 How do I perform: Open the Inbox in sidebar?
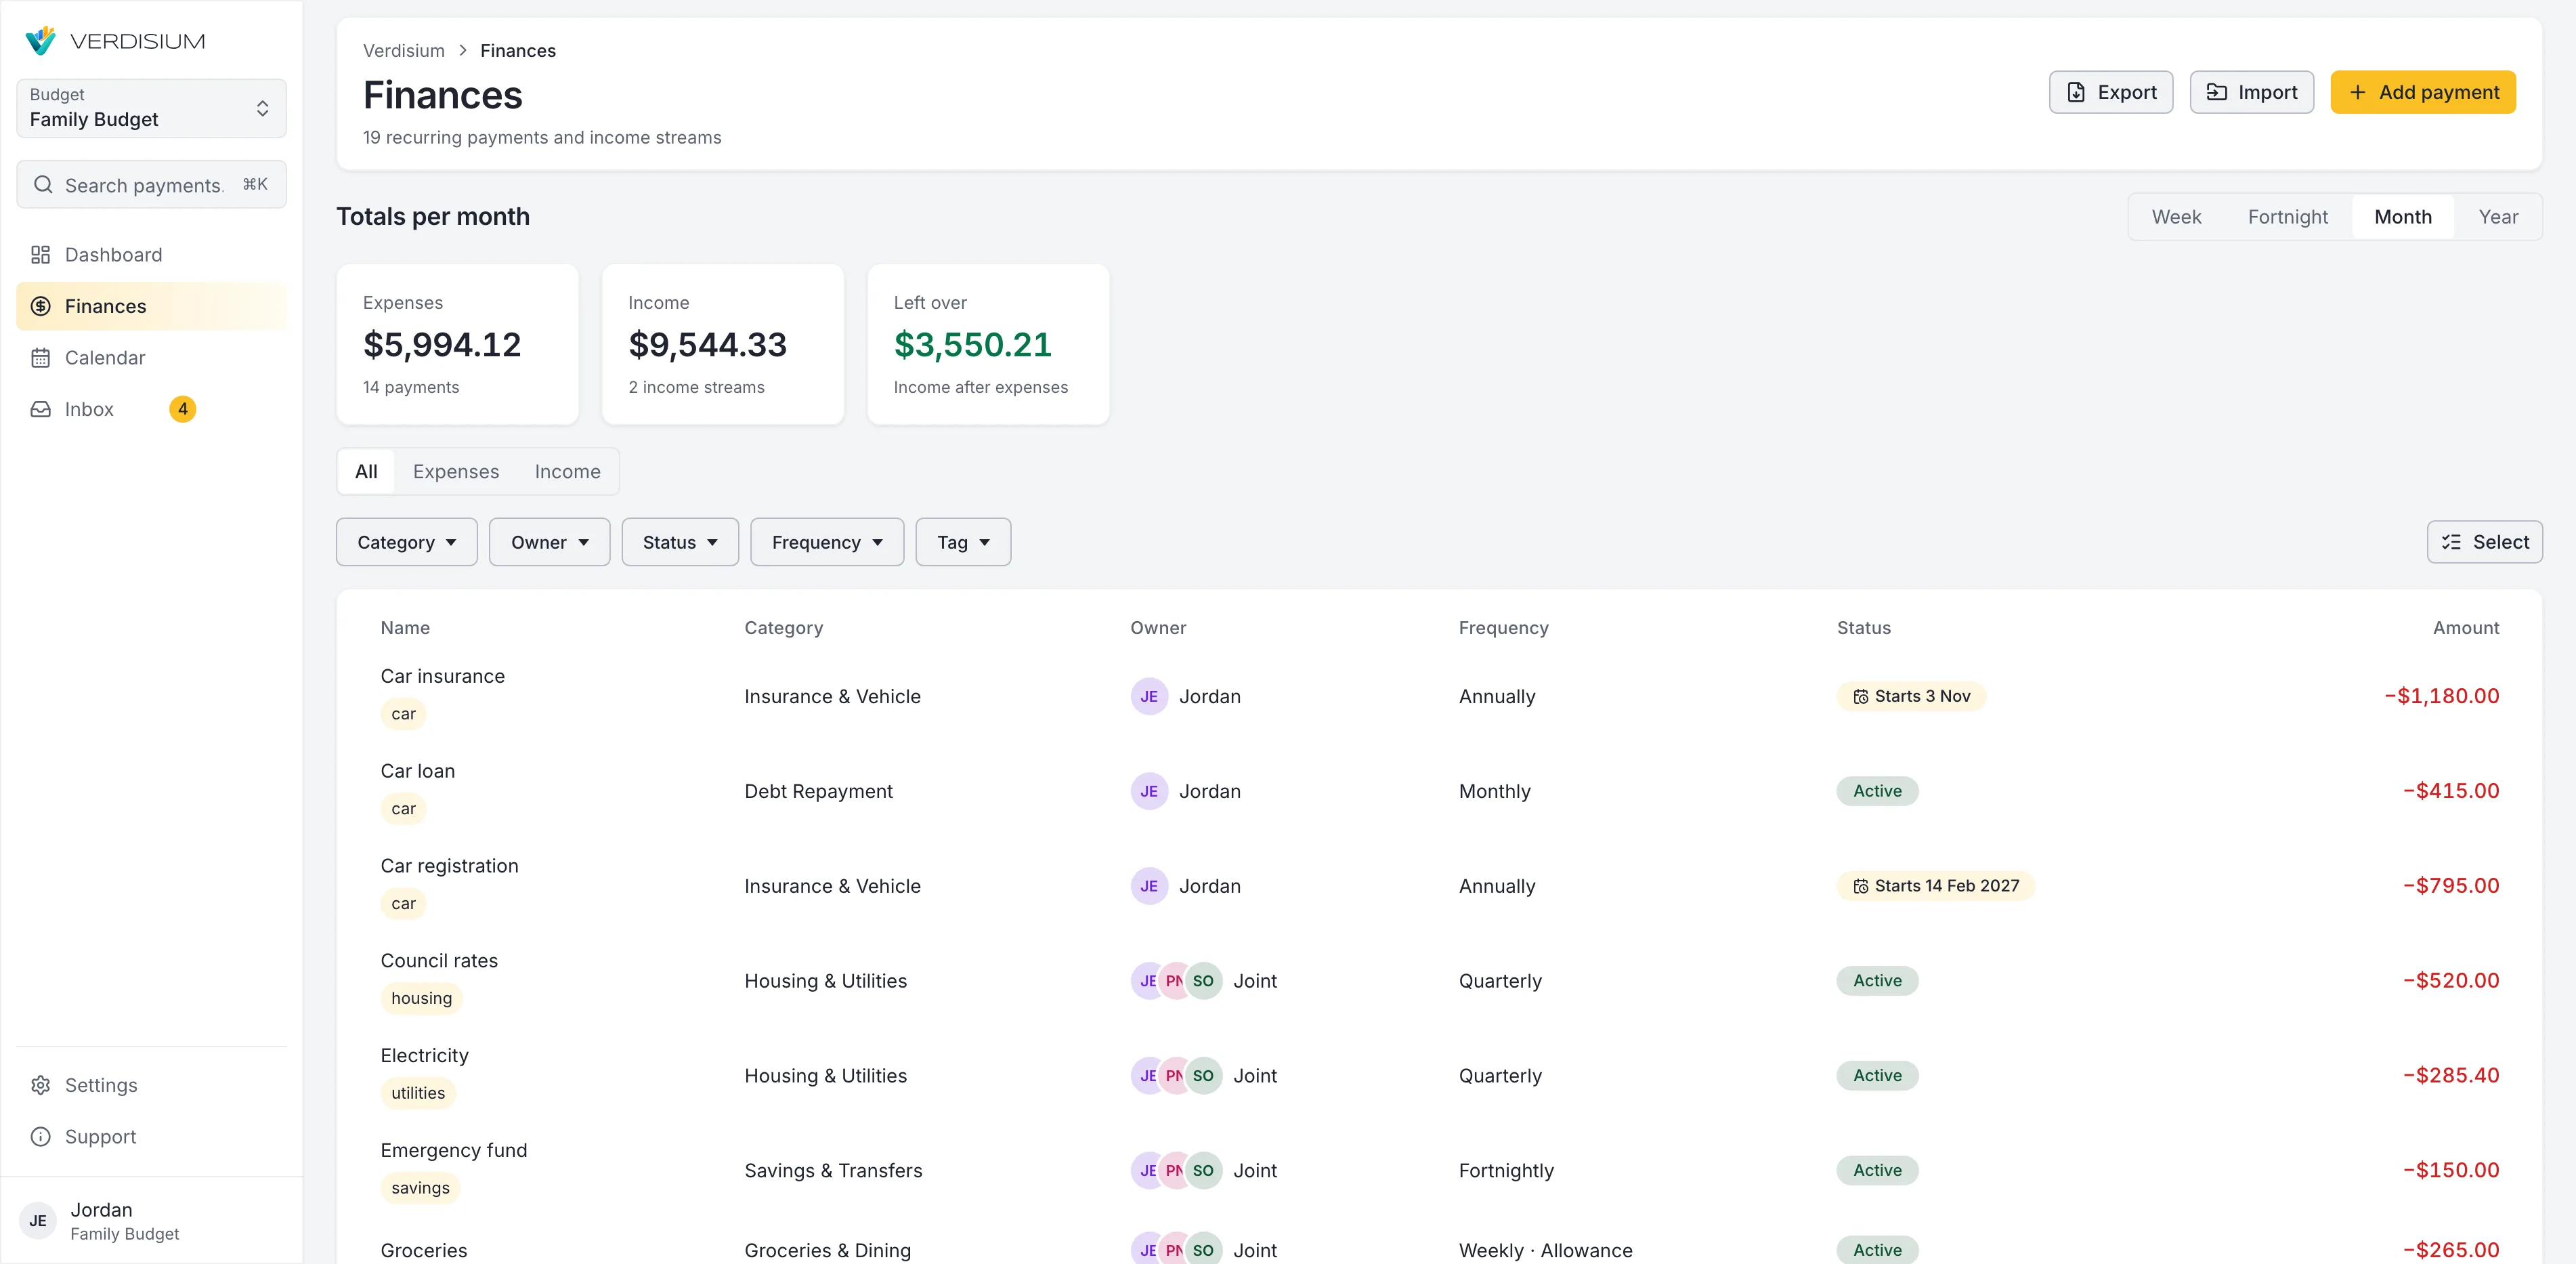pos(151,409)
